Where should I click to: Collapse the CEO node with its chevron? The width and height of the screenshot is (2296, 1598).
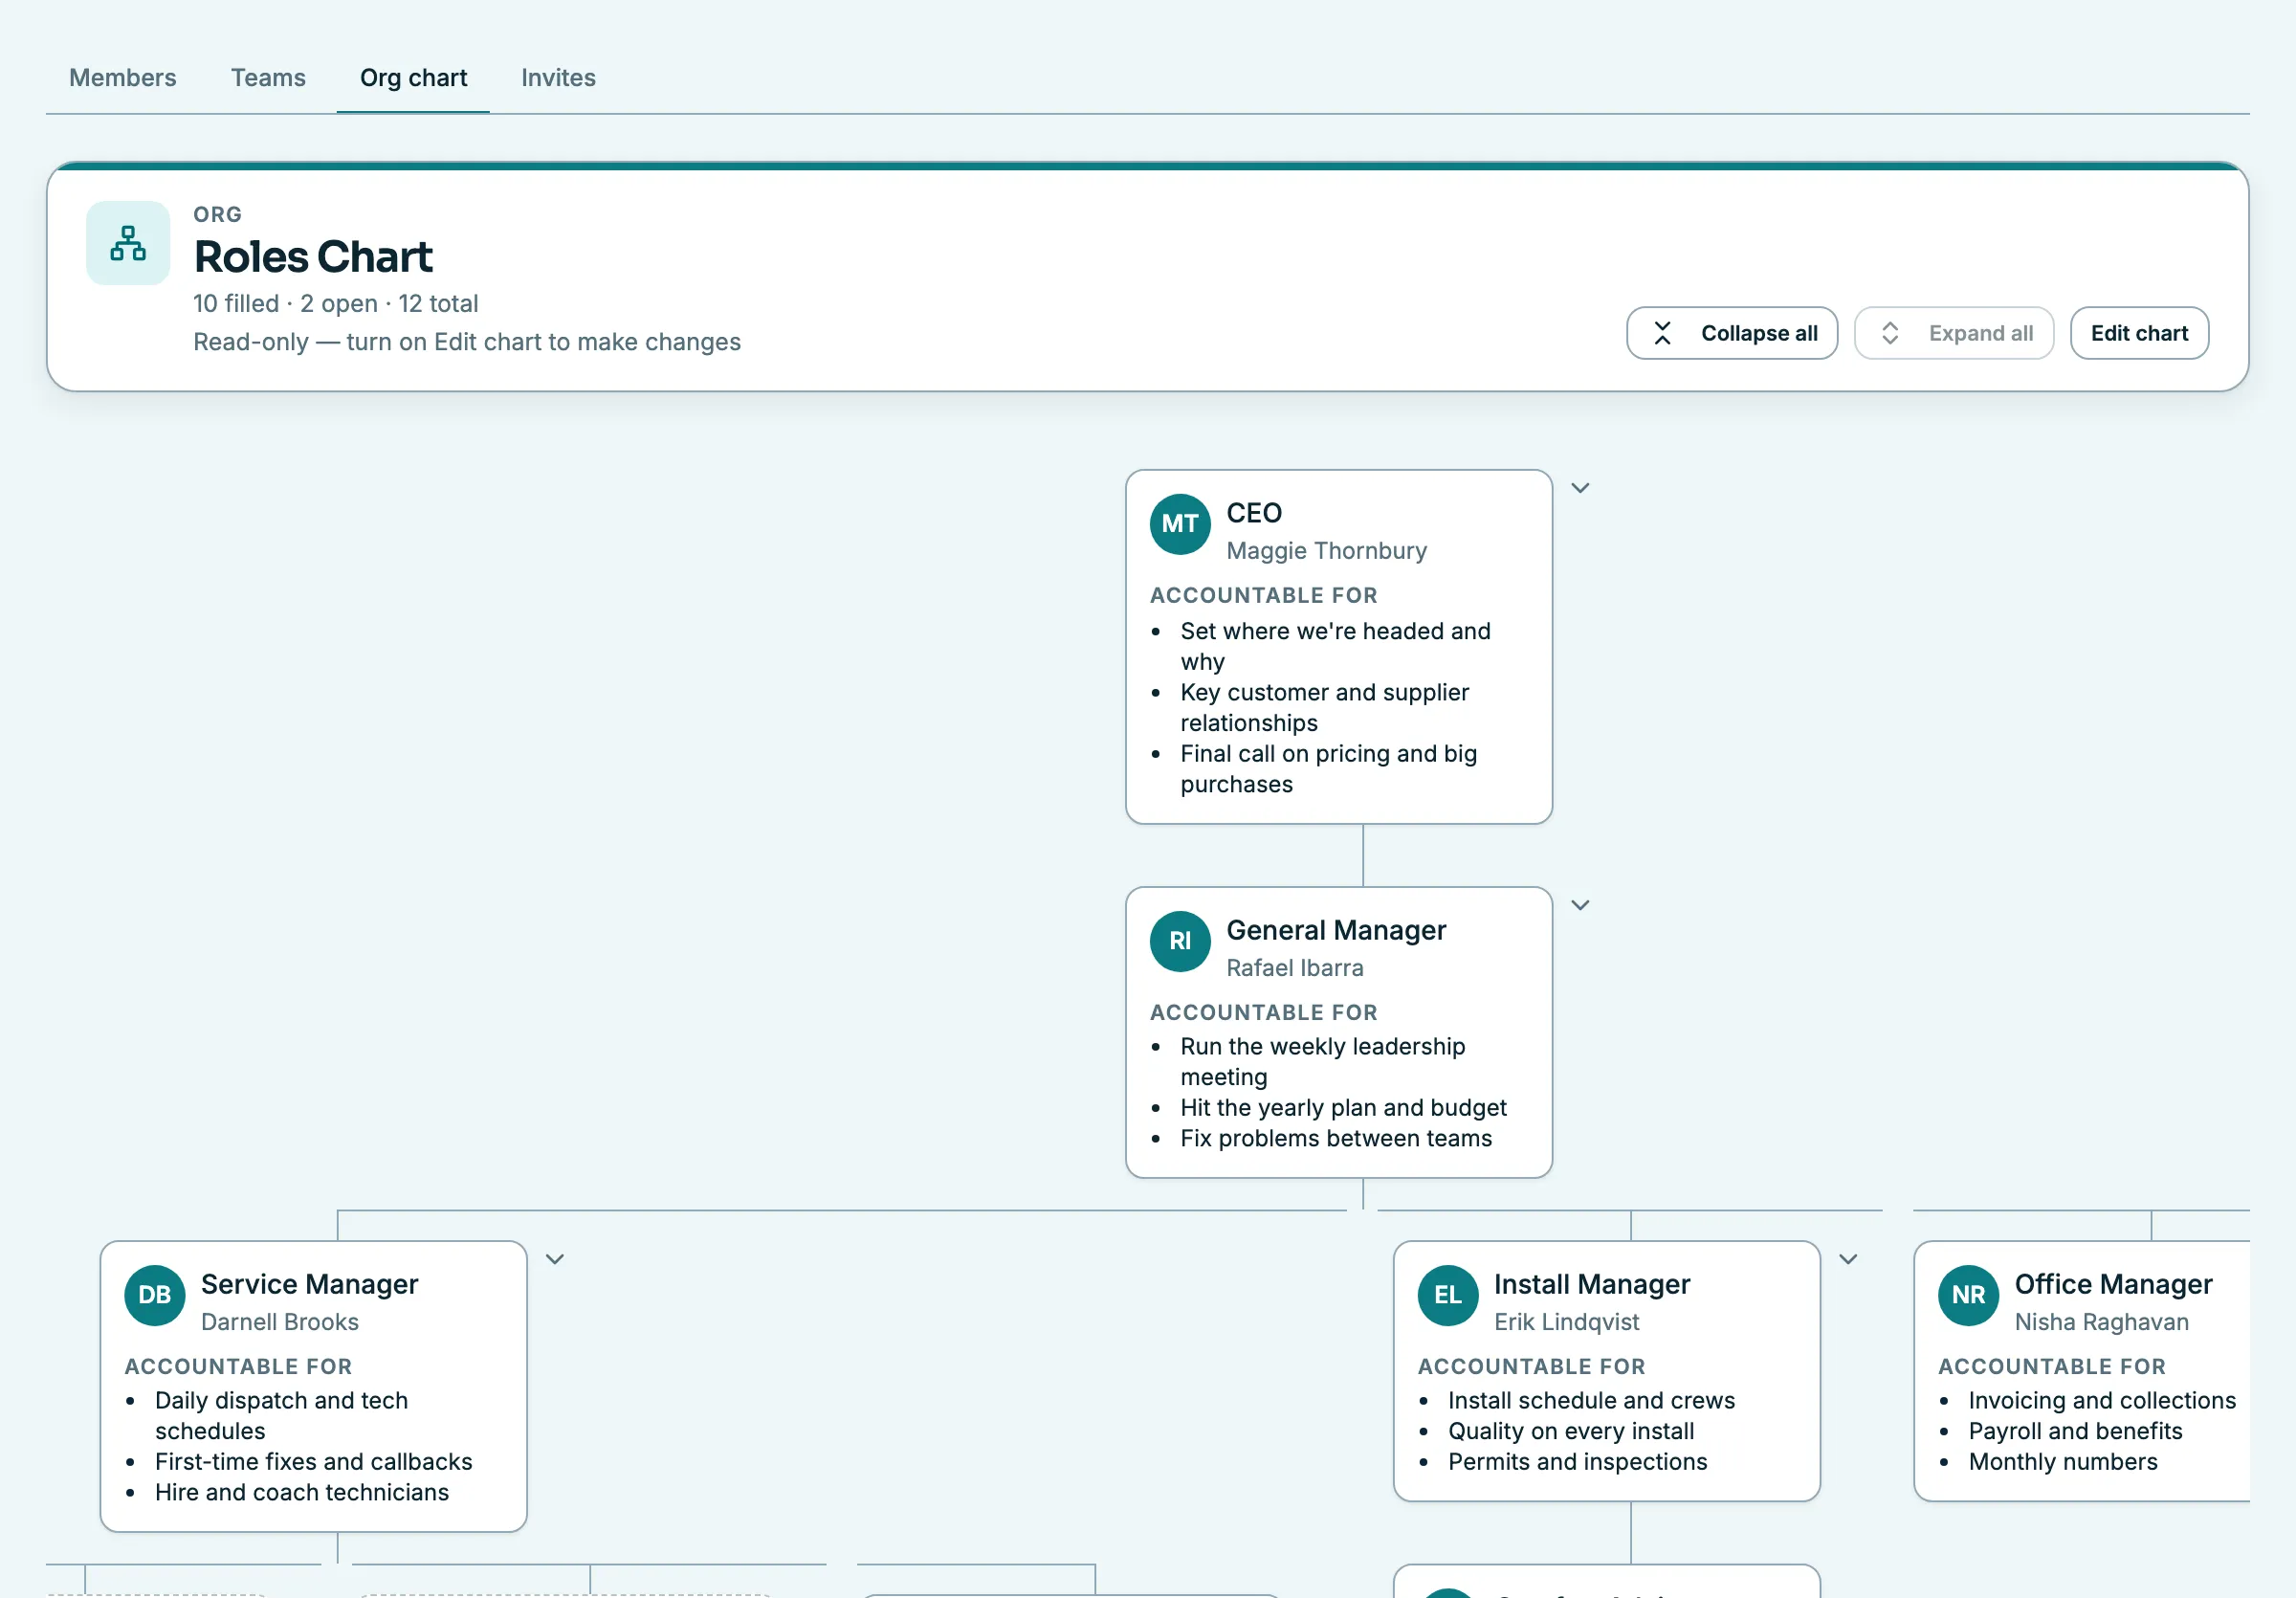tap(1580, 488)
